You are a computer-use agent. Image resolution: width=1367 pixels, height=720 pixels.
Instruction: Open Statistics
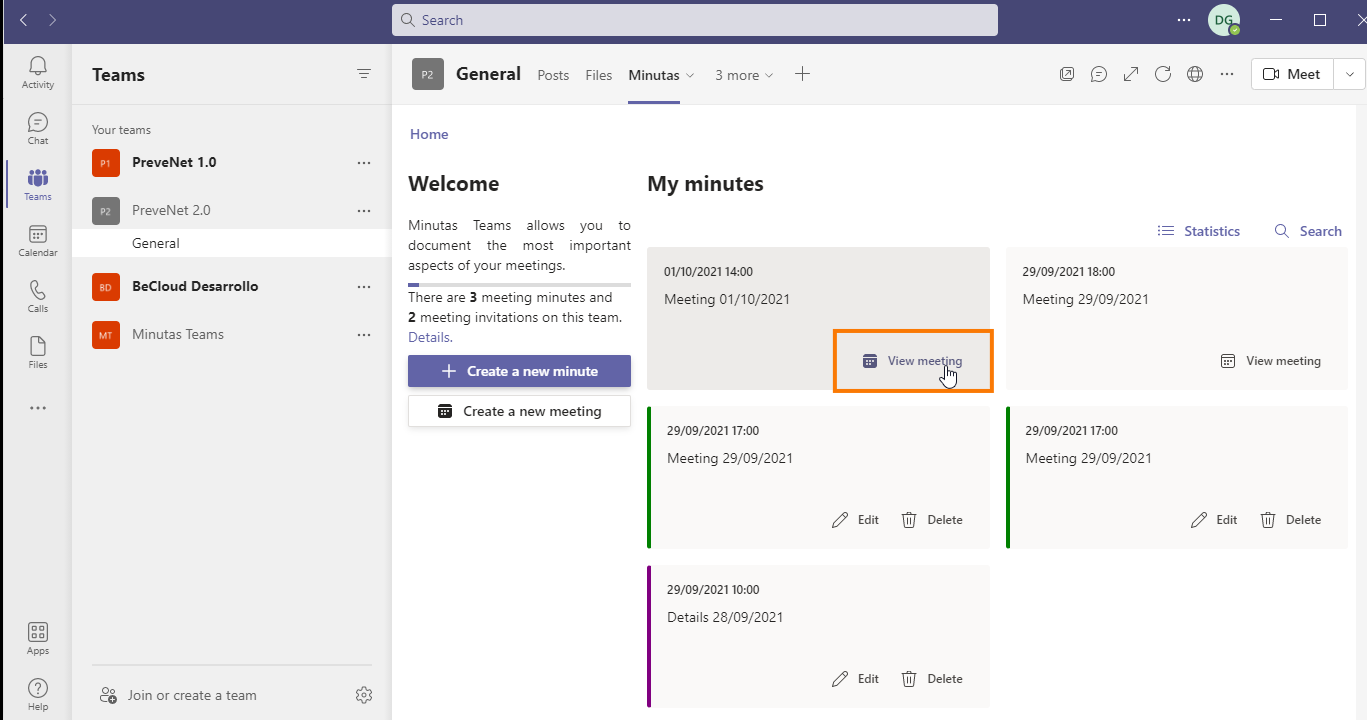pyautogui.click(x=1198, y=231)
